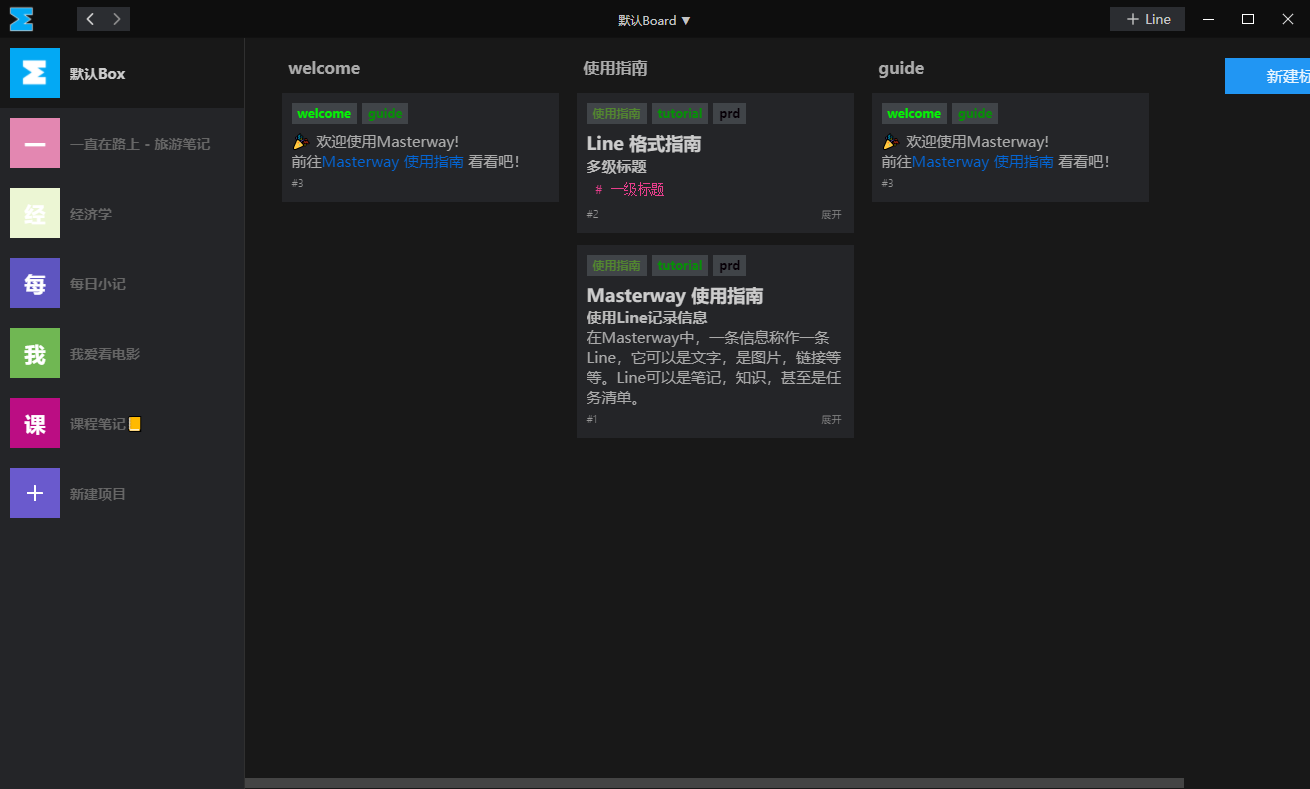This screenshot has height=789, width=1310.
Task: Click the plus icon for 新建项目
Action: coord(35,493)
